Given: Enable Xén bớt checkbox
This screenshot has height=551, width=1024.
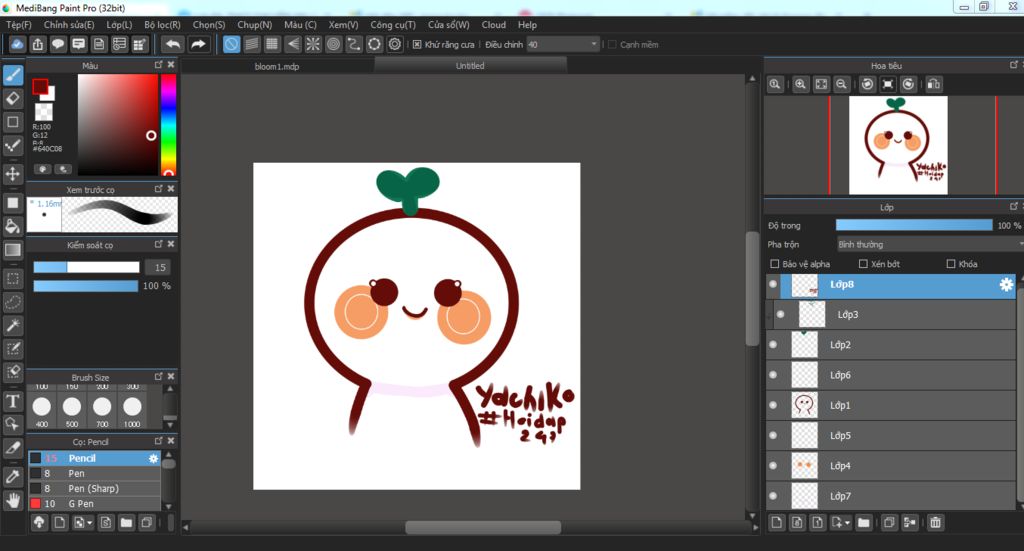Looking at the screenshot, I should pyautogui.click(x=863, y=264).
